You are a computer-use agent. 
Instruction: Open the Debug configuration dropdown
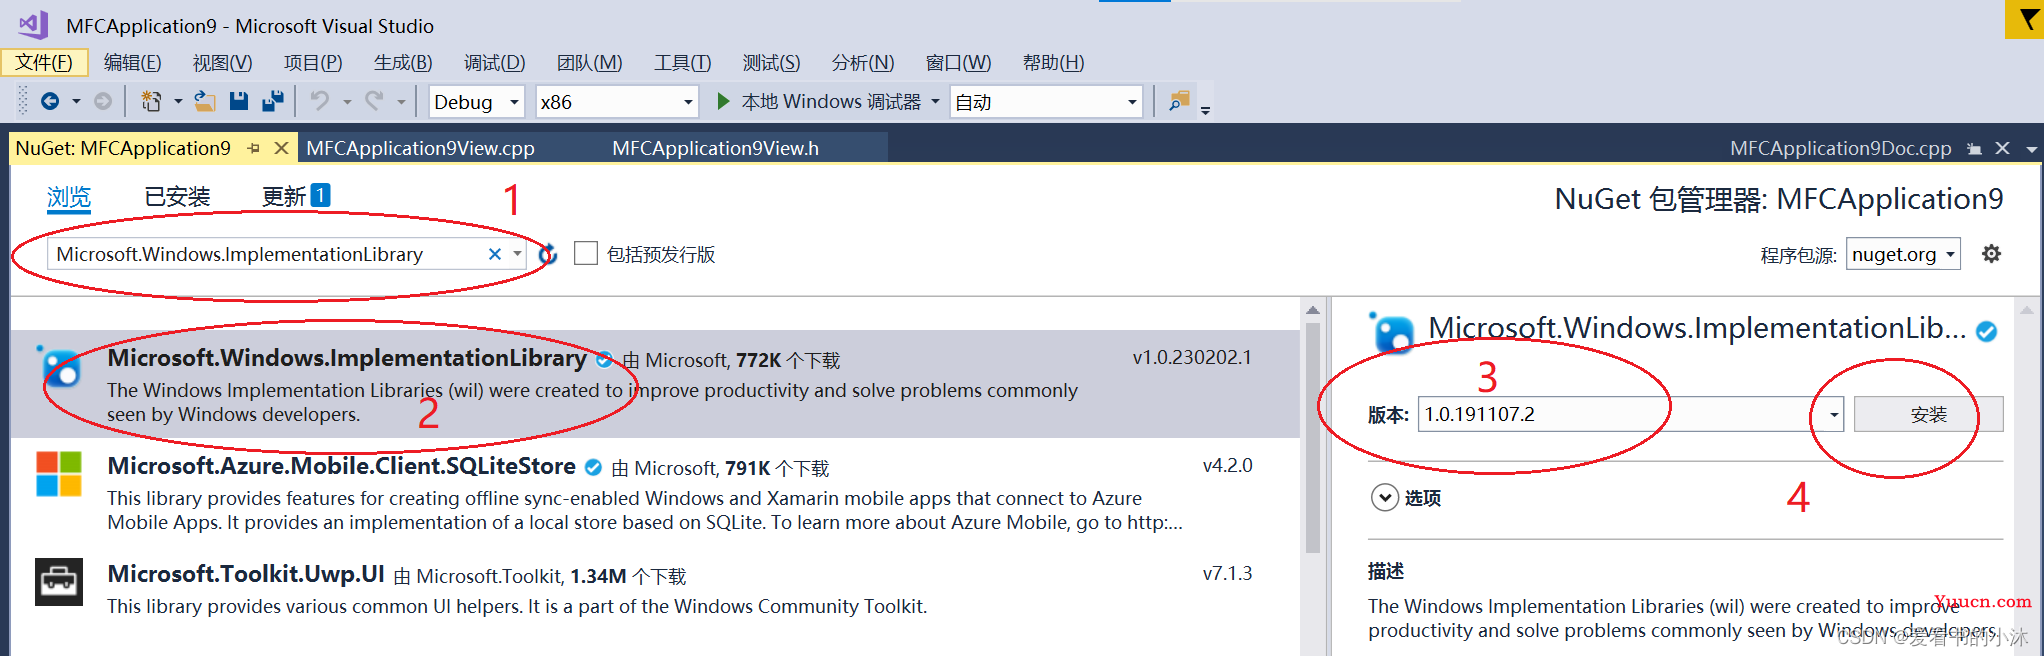coord(477,102)
